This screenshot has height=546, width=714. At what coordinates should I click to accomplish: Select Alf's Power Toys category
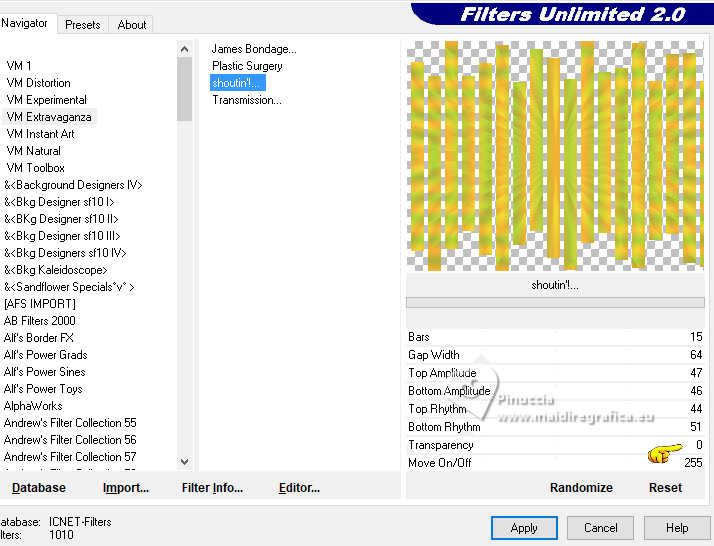43,389
